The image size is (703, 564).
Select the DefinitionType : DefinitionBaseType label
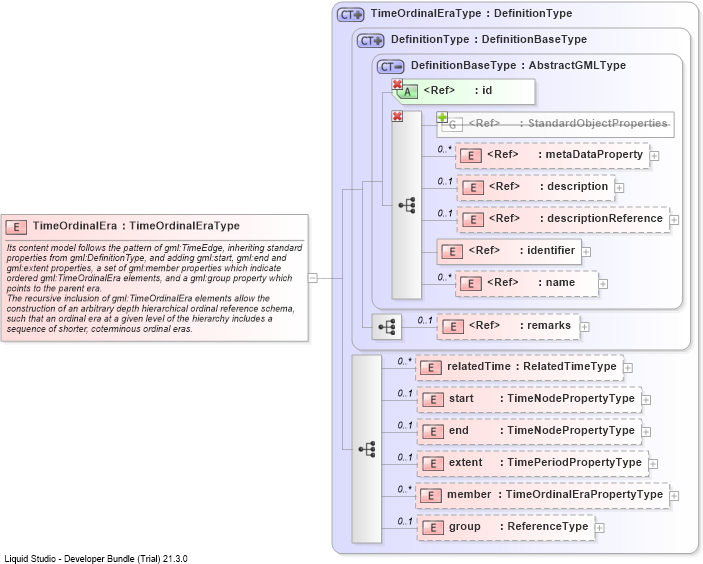(x=489, y=39)
